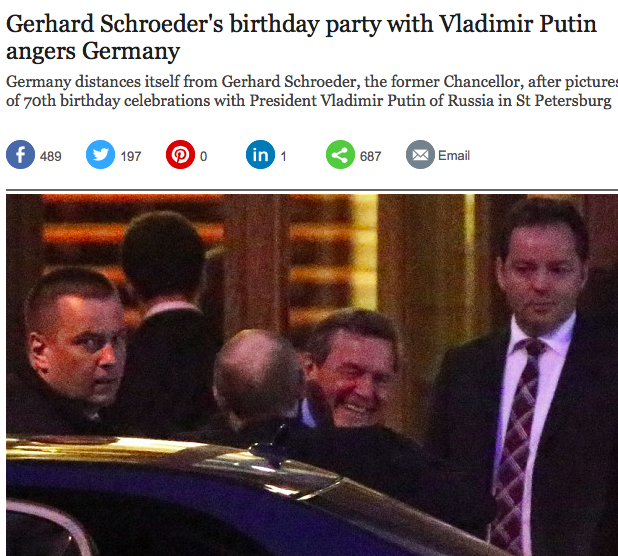Click the smiling man in the photo center
Image resolution: width=618 pixels, height=556 pixels.
pyautogui.click(x=355, y=370)
